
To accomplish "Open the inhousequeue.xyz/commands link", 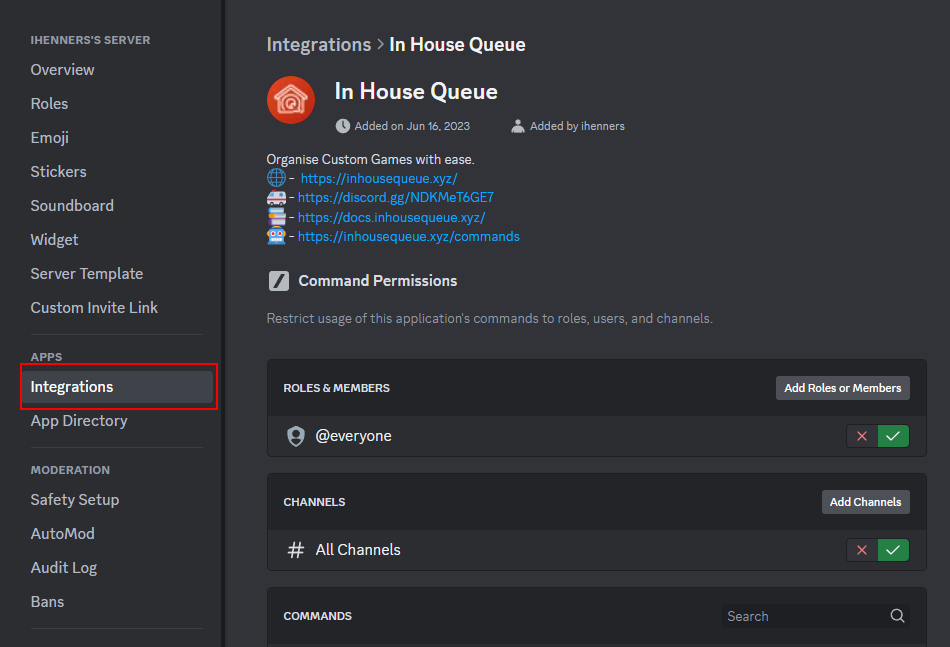I will [408, 236].
